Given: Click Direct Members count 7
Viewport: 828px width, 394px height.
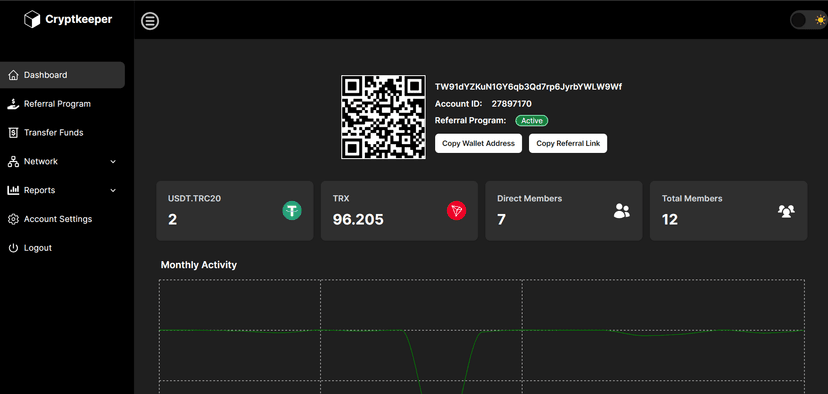Looking at the screenshot, I should click(502, 220).
